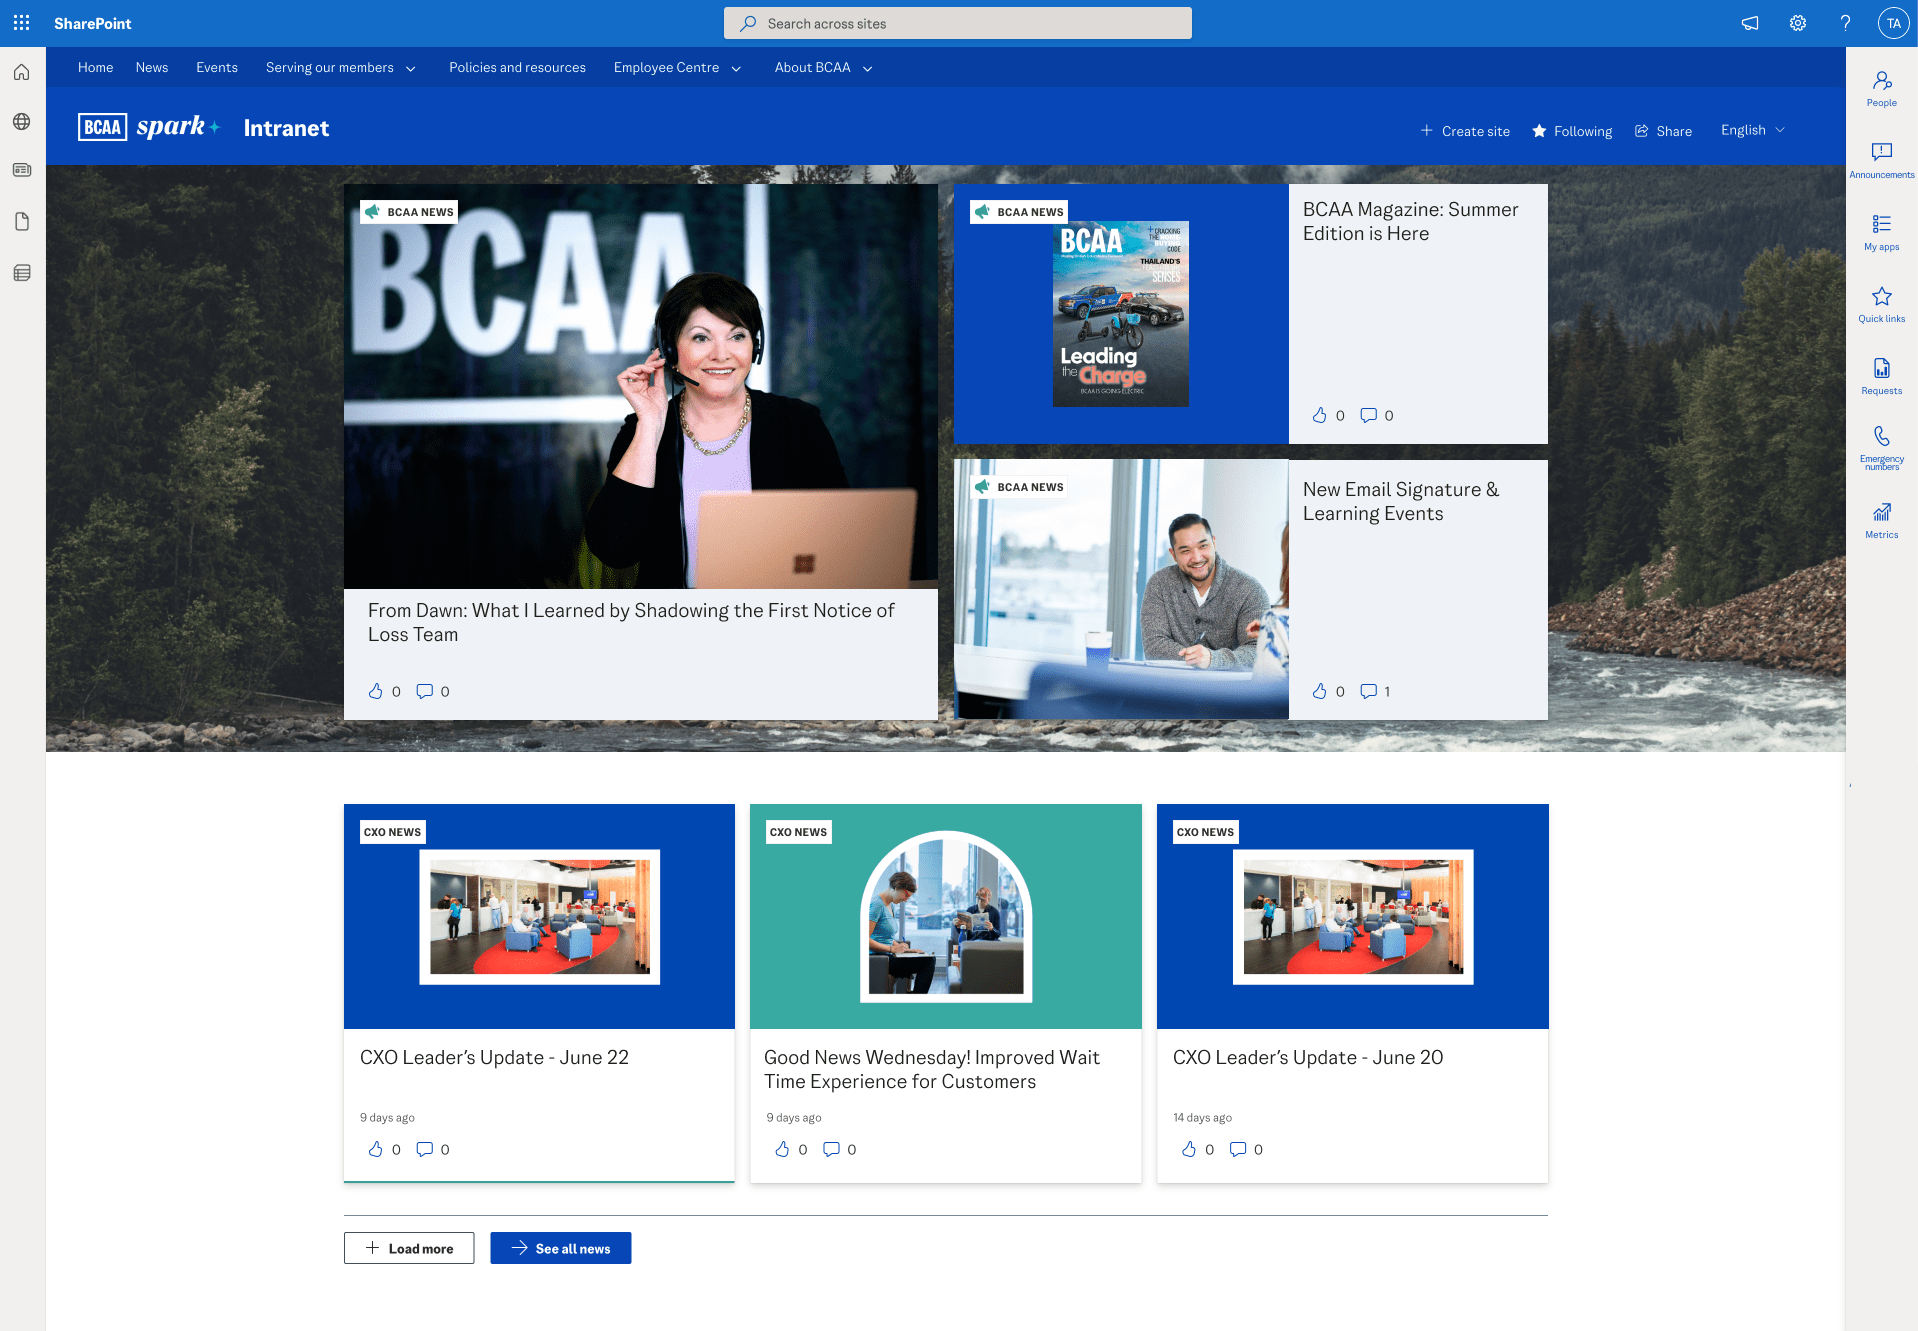Open My apps in the right sidebar
Image resolution: width=1918 pixels, height=1331 pixels.
pyautogui.click(x=1881, y=232)
